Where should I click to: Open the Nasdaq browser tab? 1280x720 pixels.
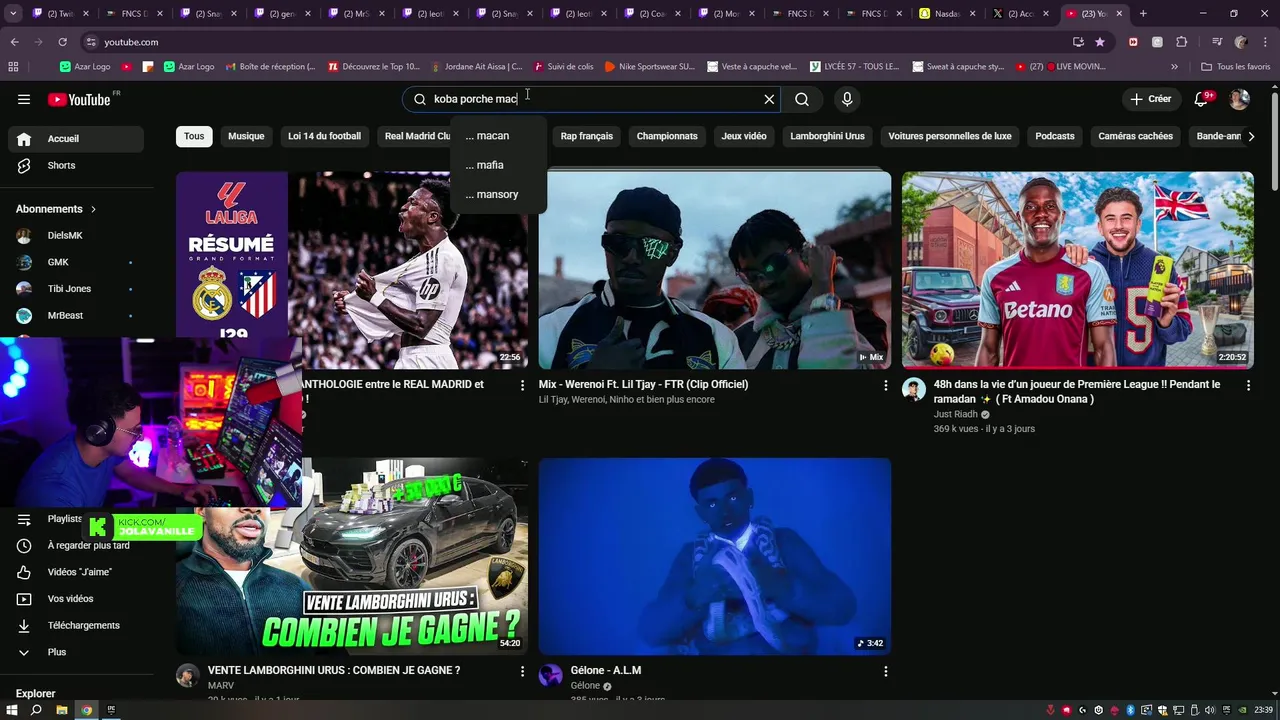(x=948, y=14)
